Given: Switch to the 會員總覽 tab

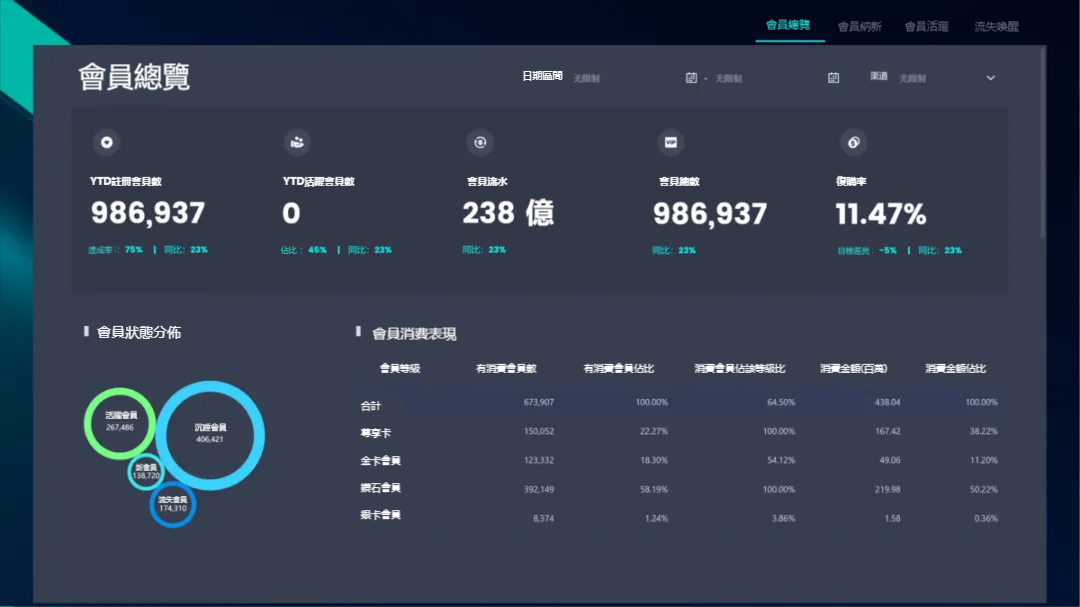Looking at the screenshot, I should (x=788, y=26).
